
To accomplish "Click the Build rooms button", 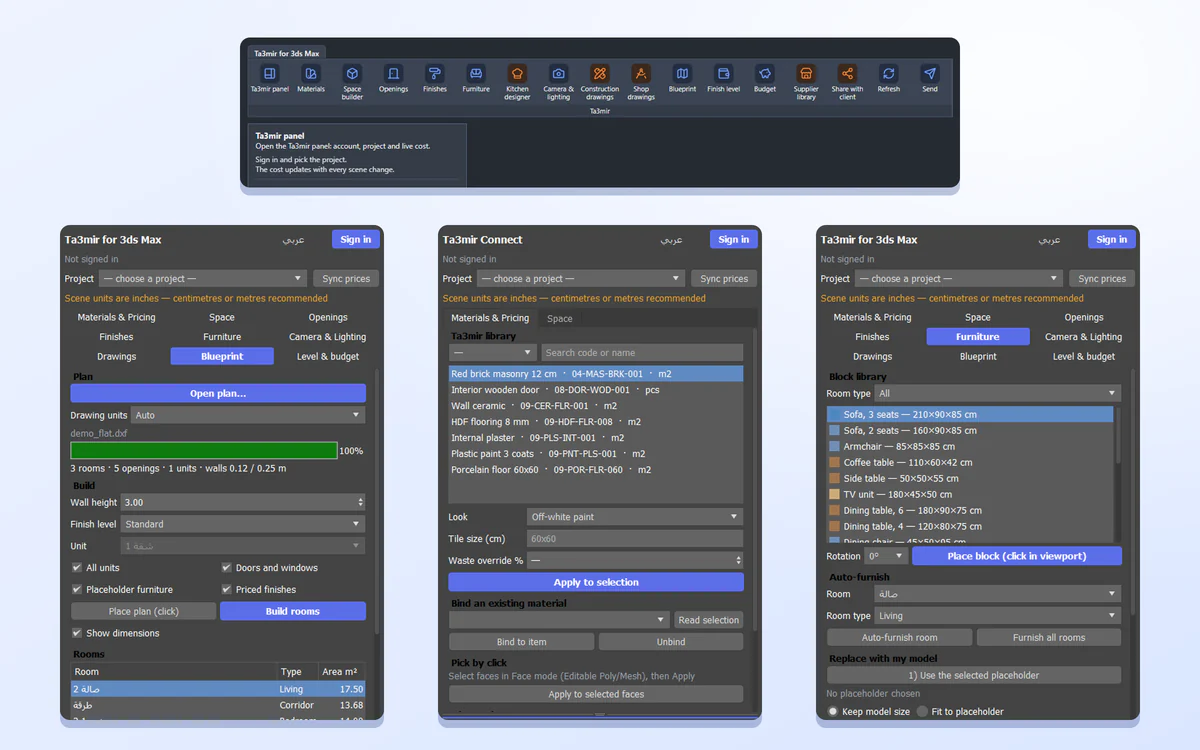I will click(293, 611).
